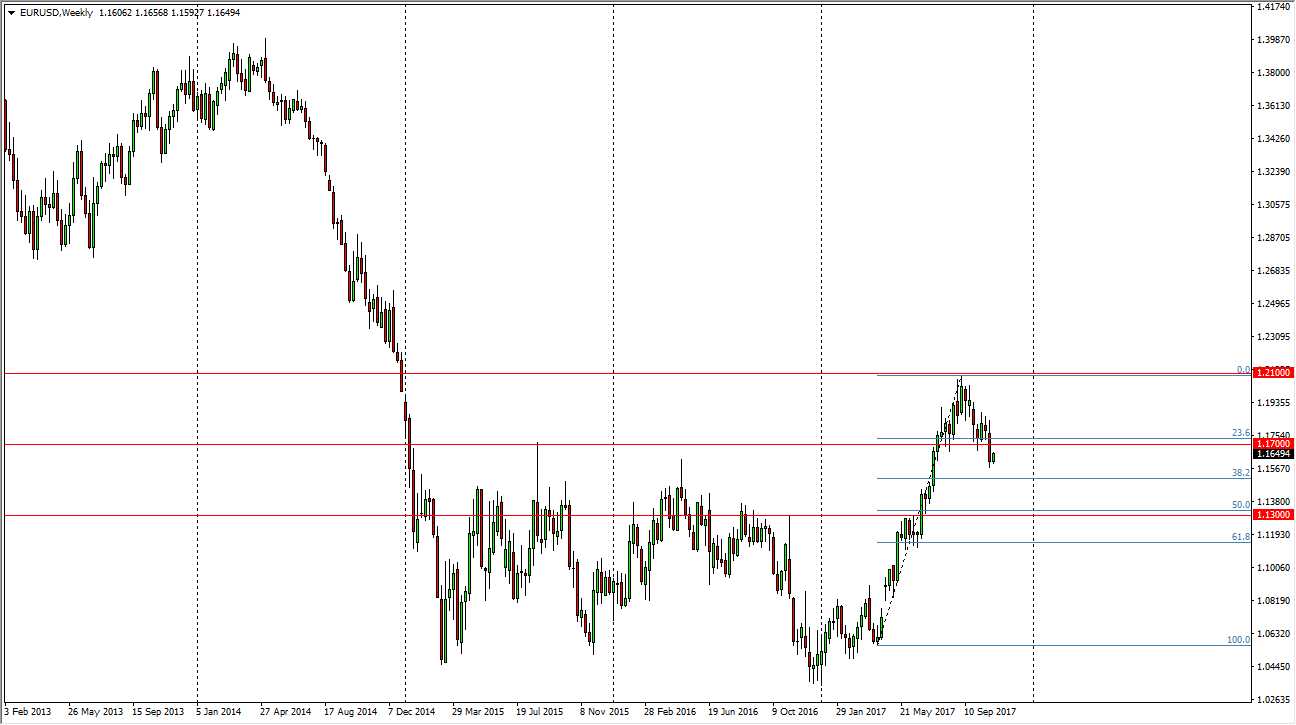The width and height of the screenshot is (1296, 725).
Task: Click the red 1.13000 price marker
Action: (x=1273, y=515)
